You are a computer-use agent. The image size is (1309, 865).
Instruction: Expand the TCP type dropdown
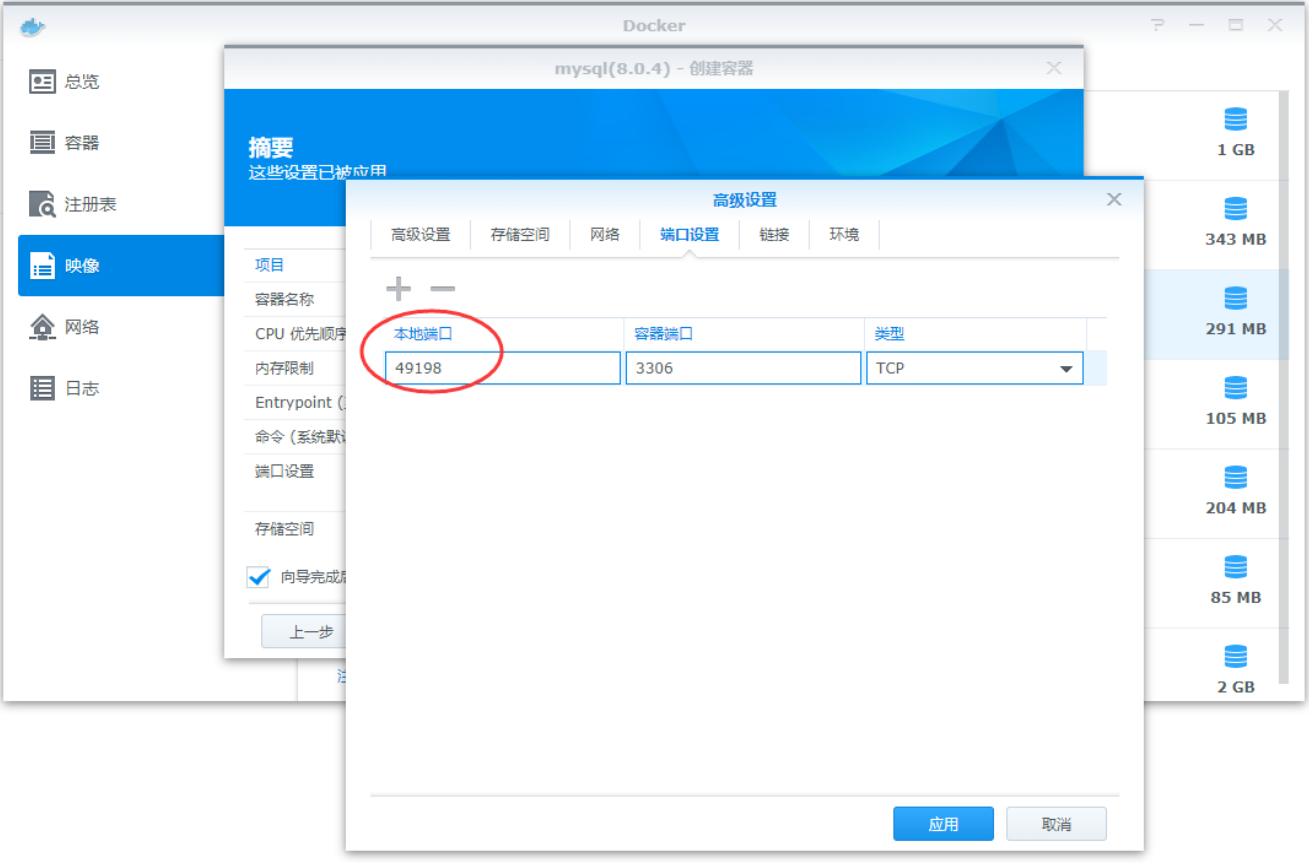pos(1065,369)
